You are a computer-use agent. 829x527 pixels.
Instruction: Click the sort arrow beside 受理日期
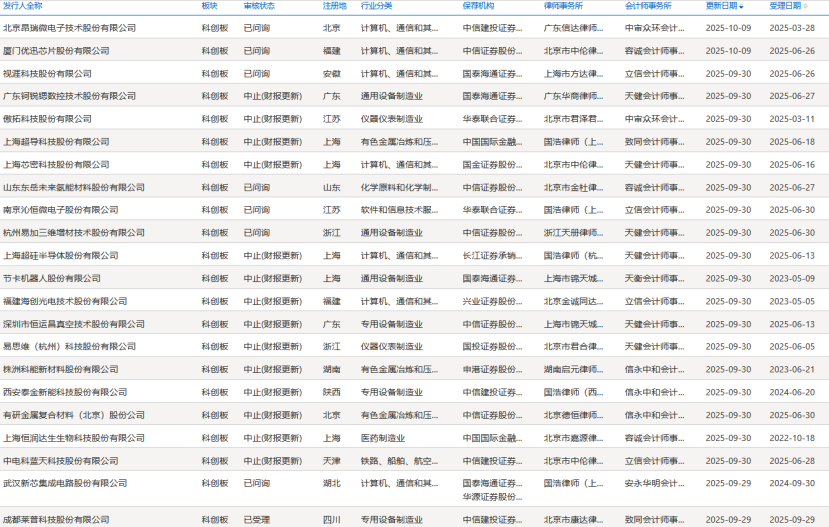[x=806, y=6]
